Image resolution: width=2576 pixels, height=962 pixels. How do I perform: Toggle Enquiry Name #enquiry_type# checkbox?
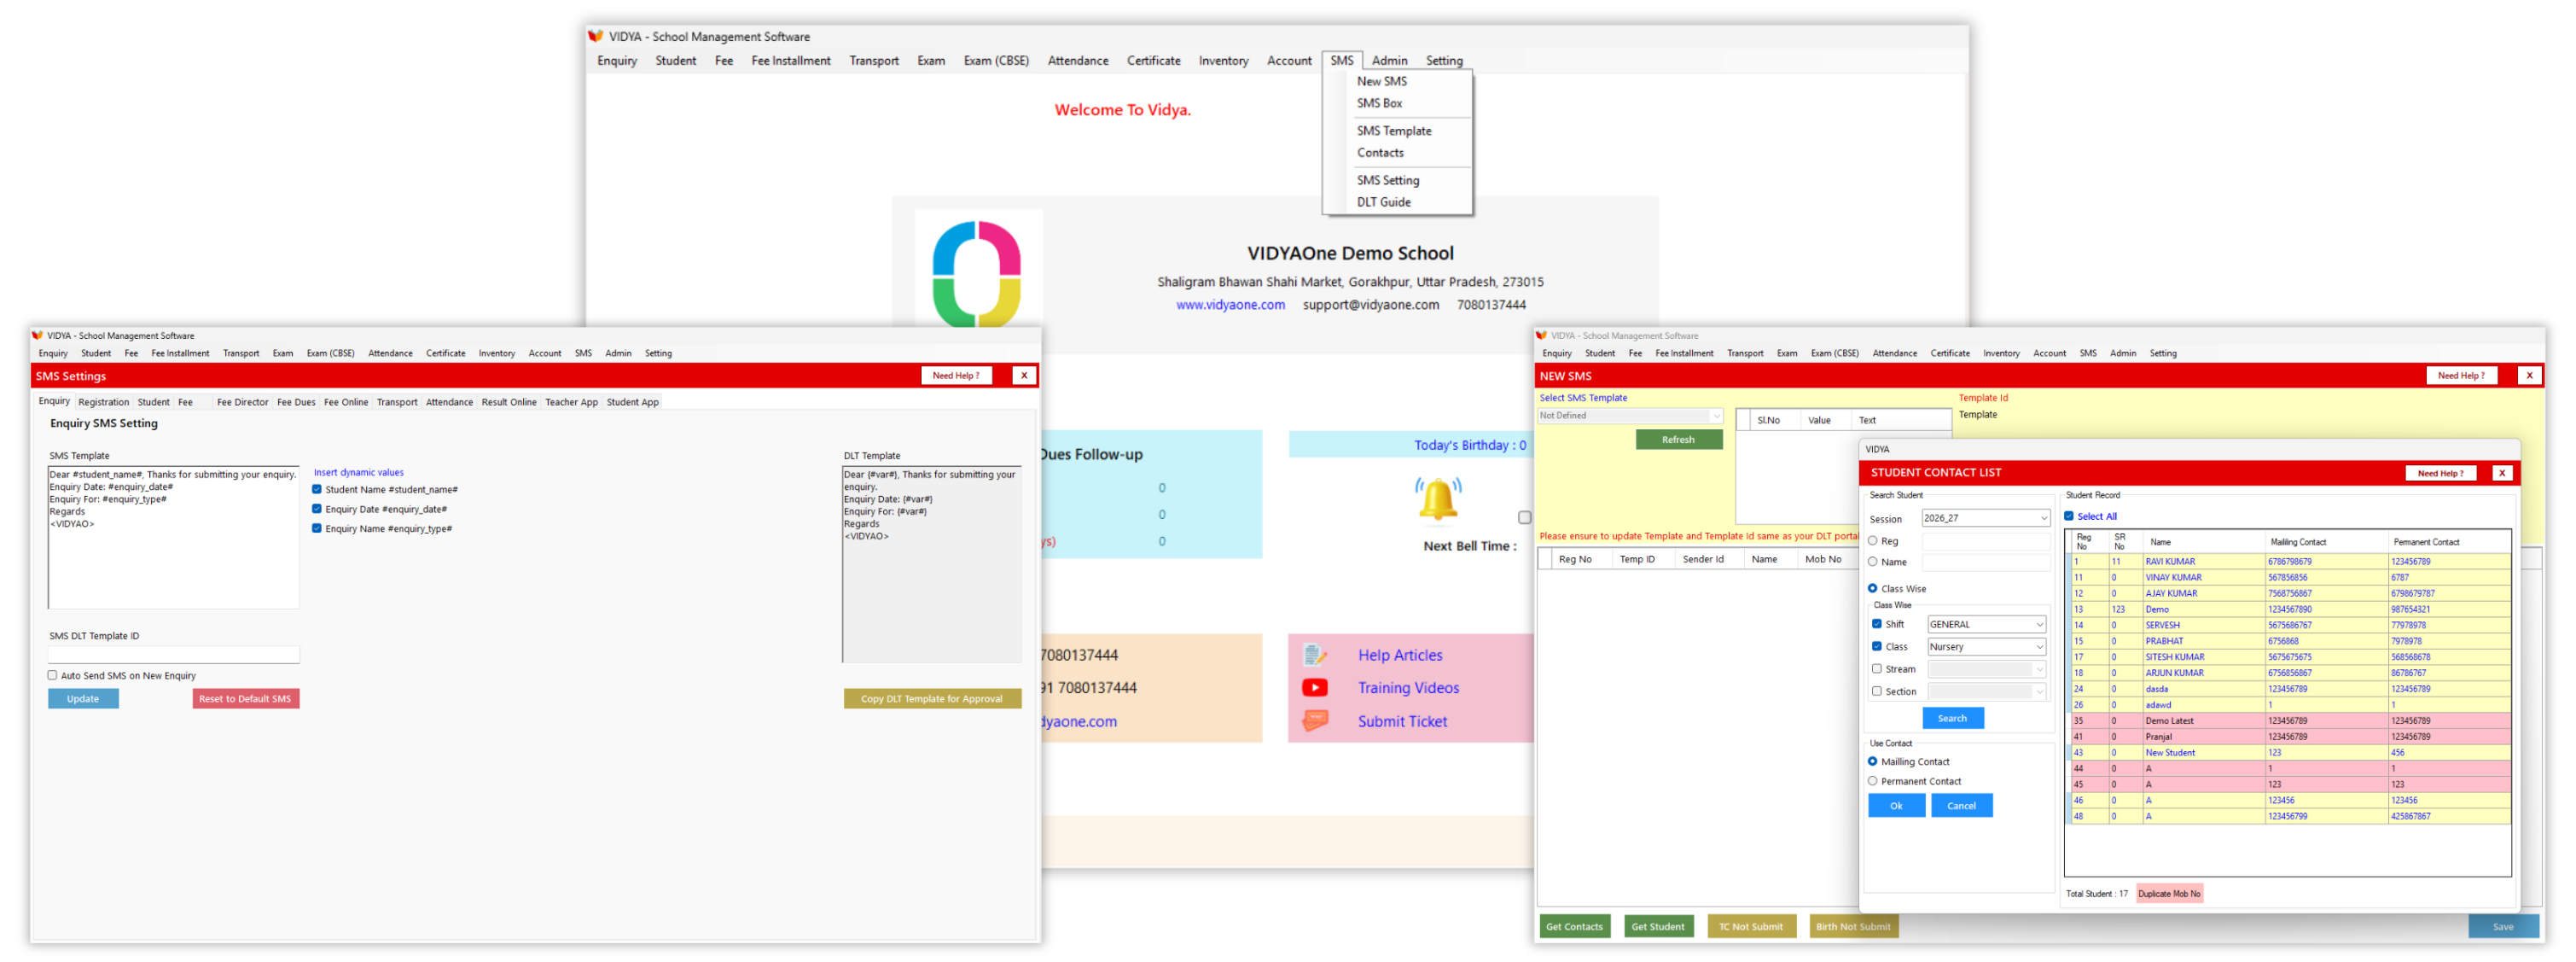[317, 528]
